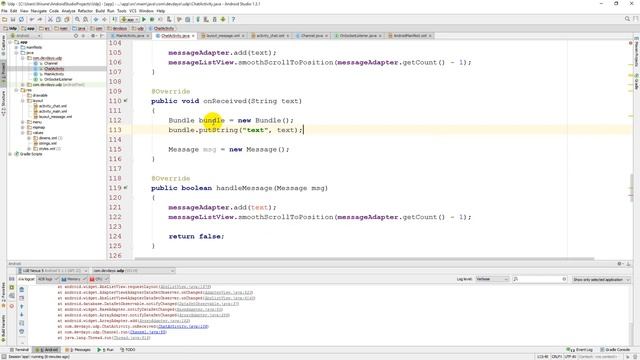Click the Help question mark toolbar icon
This screenshot has height=360, width=640.
click(x=233, y=19)
